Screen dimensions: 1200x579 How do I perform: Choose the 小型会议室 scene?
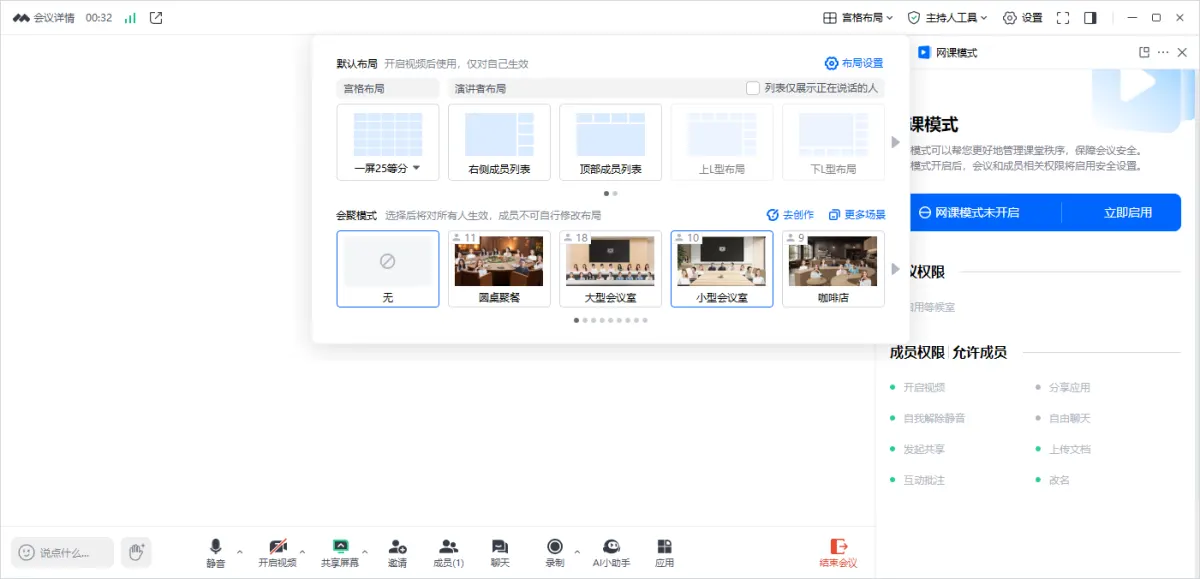tap(722, 269)
